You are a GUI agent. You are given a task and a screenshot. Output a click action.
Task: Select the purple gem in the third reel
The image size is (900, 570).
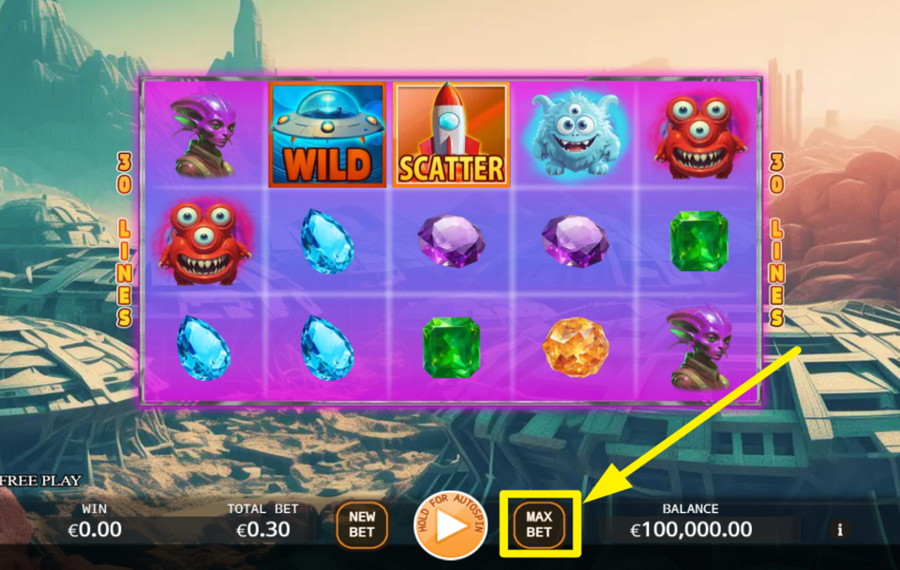pyautogui.click(x=452, y=241)
